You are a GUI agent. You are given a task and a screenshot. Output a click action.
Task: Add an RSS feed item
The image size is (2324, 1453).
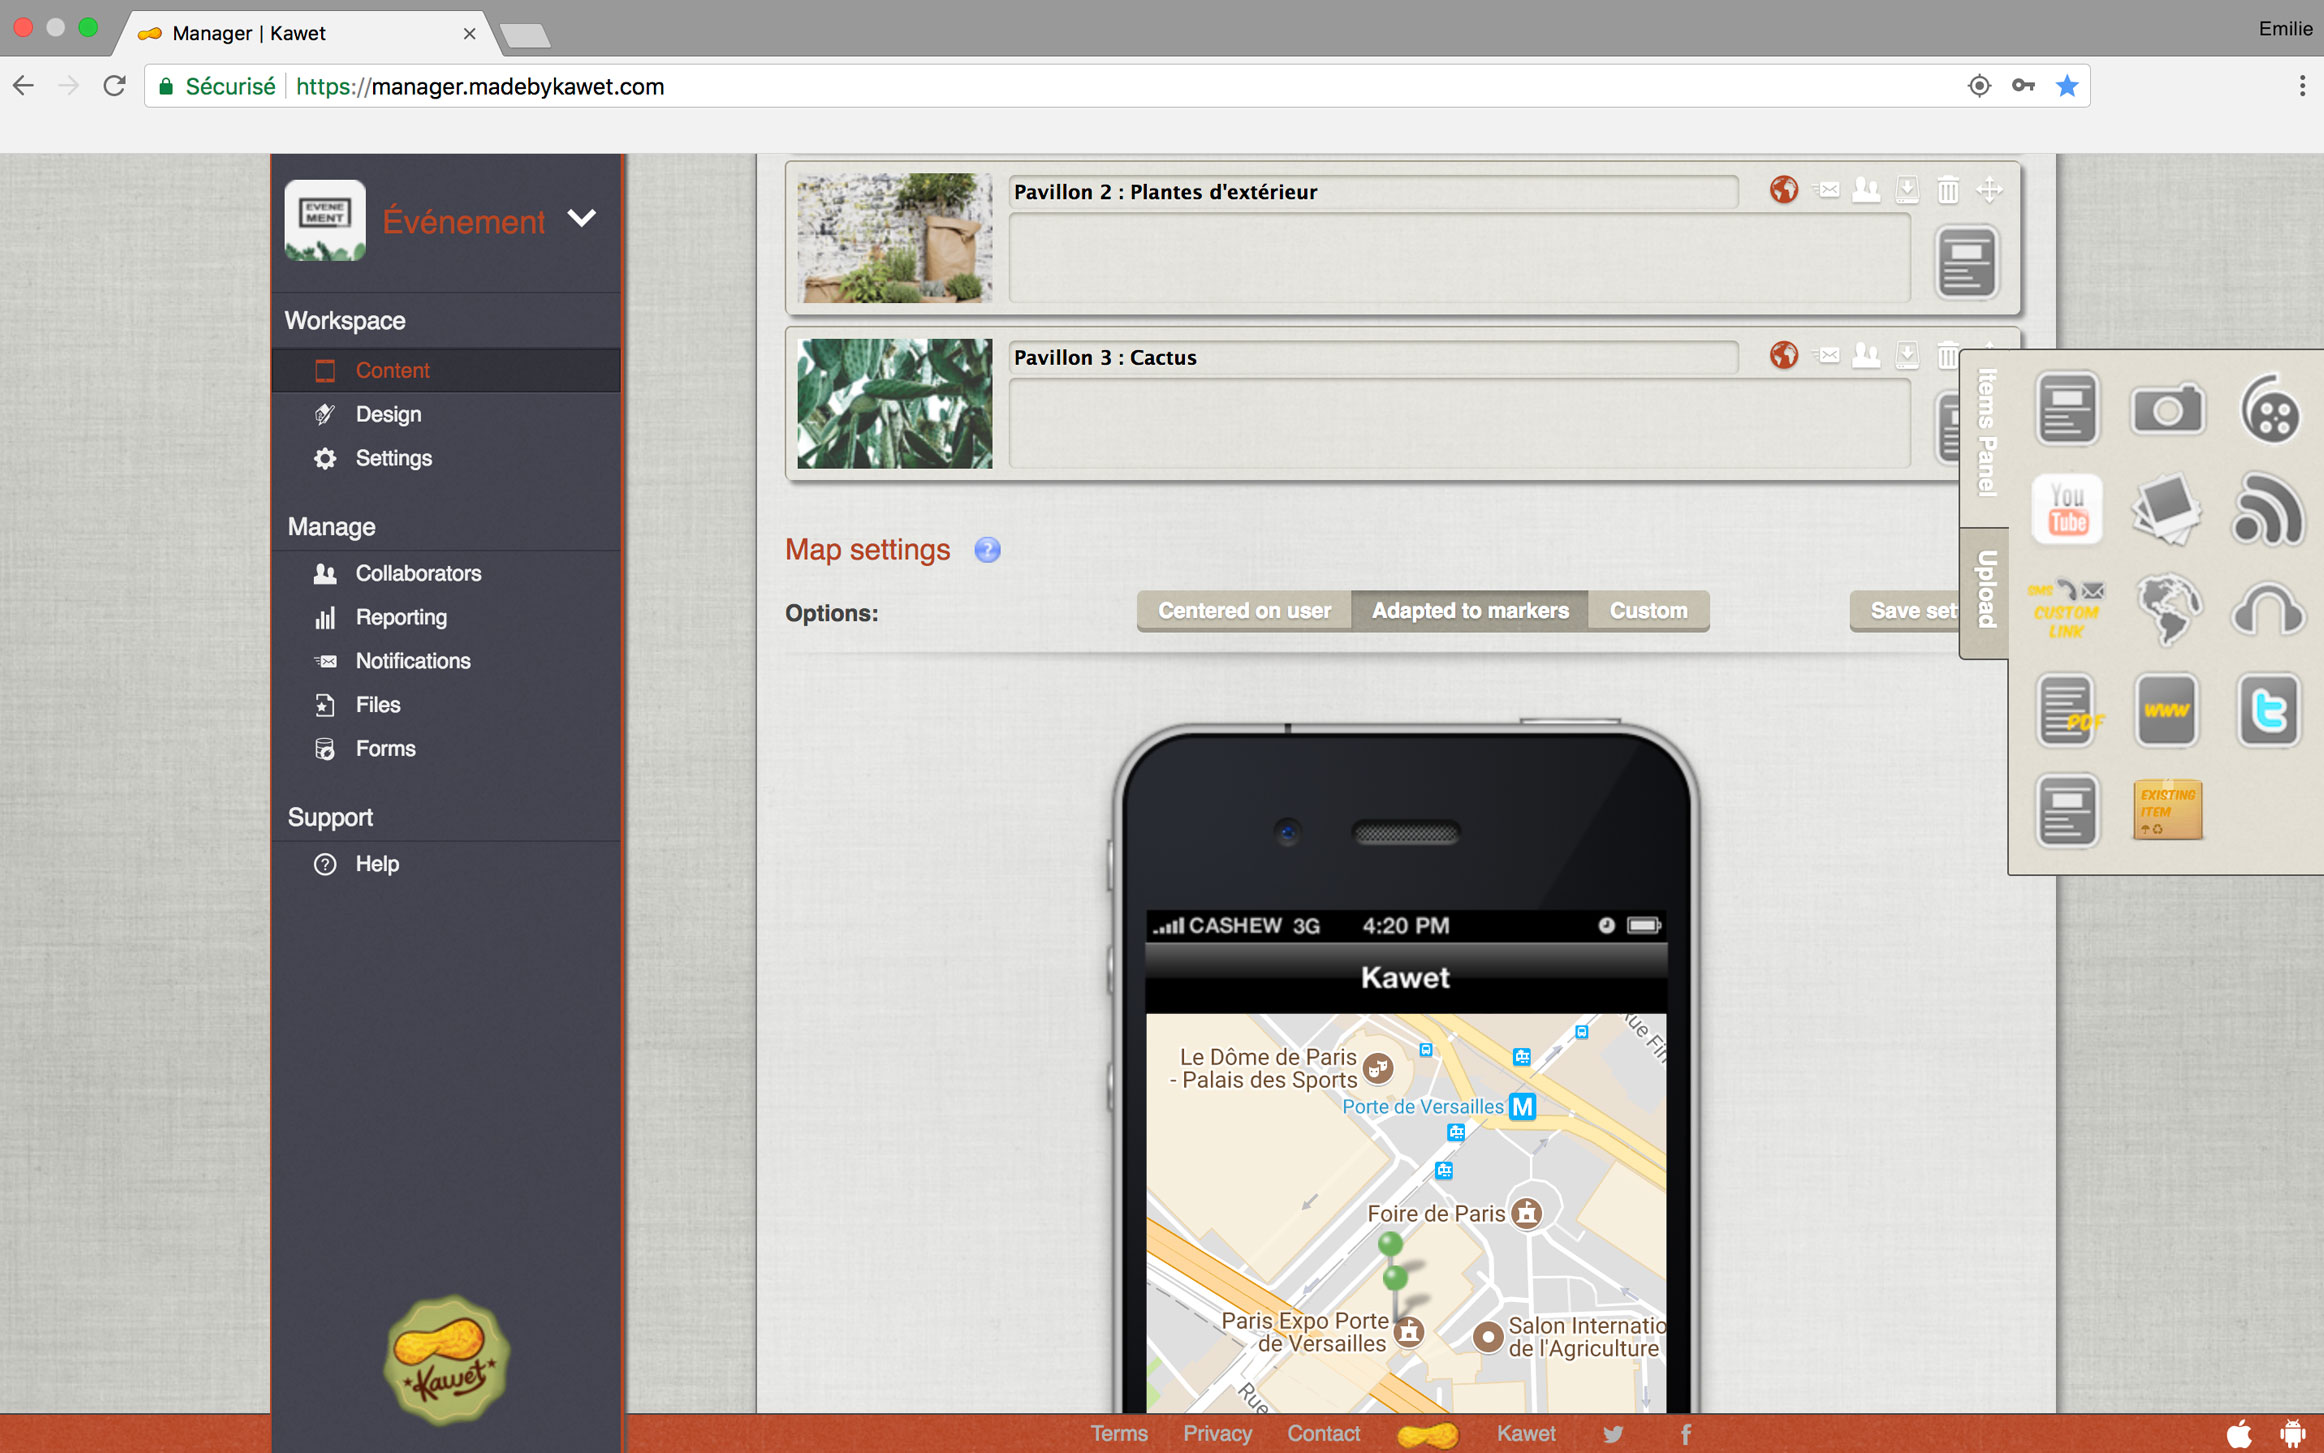[2268, 510]
